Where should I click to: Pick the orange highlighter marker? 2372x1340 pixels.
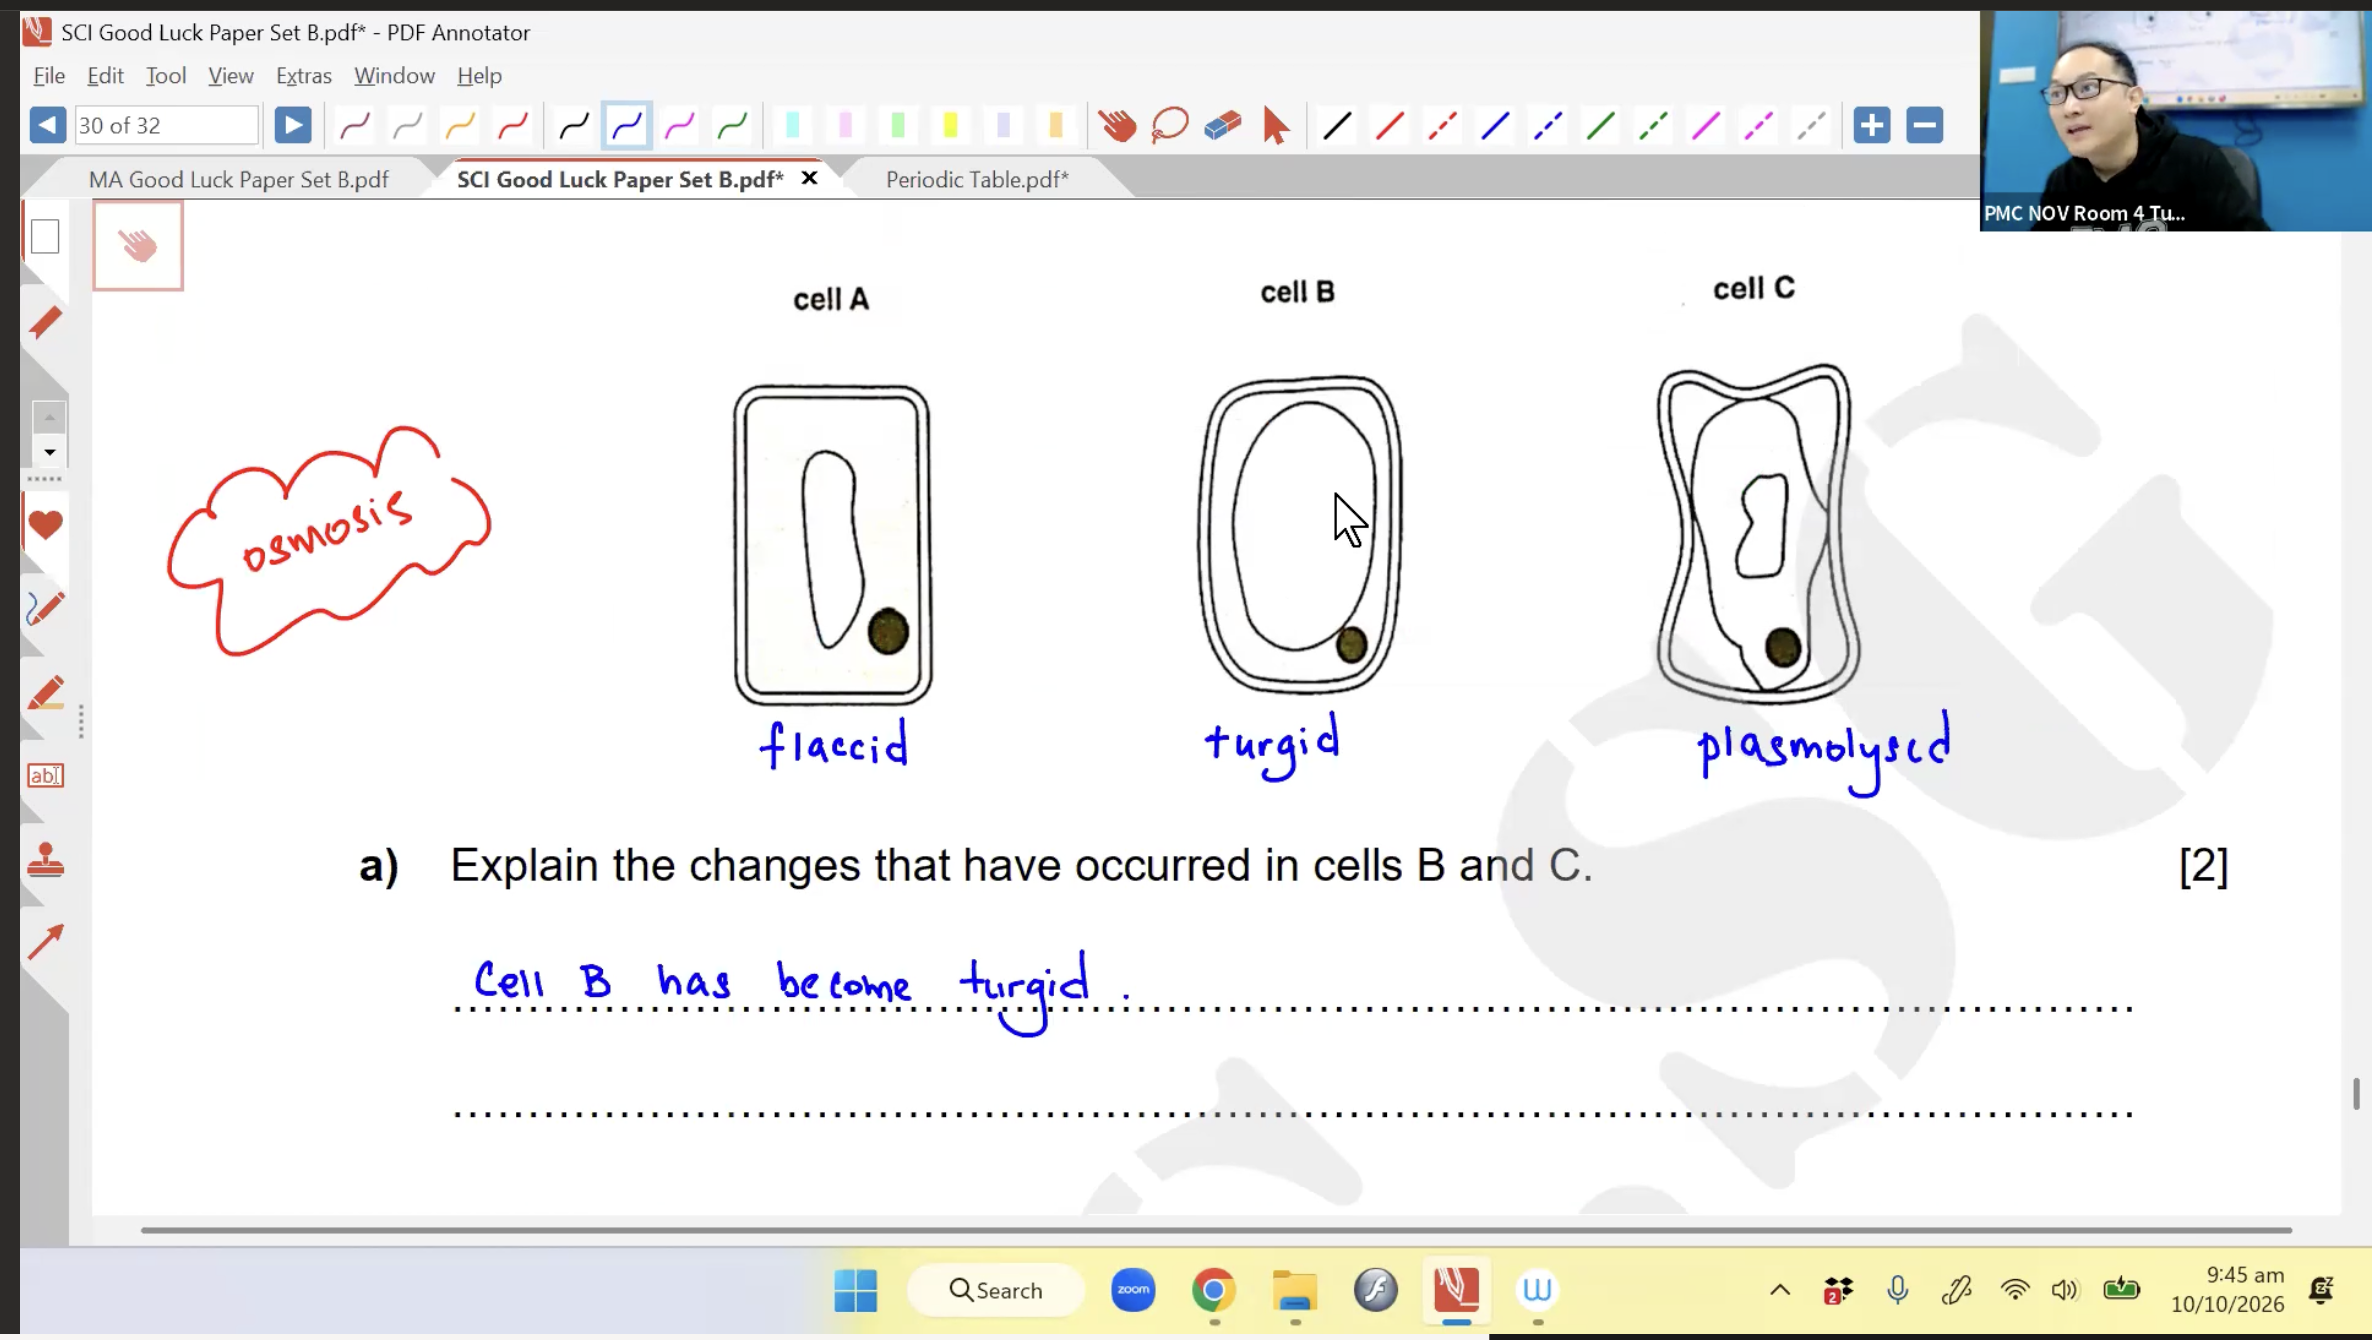point(1056,125)
